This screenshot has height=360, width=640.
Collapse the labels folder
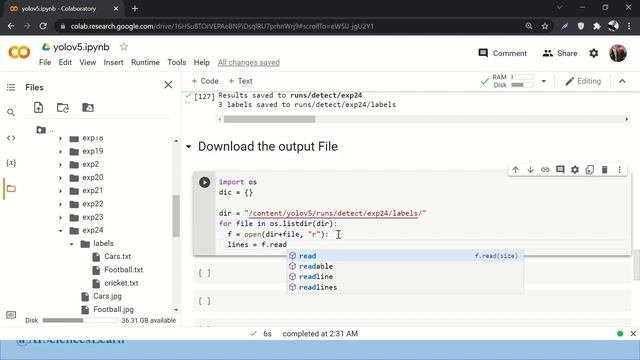[71, 244]
